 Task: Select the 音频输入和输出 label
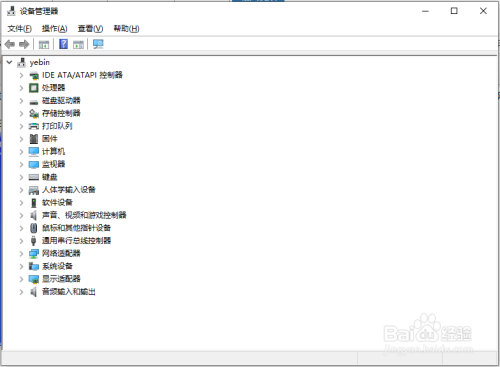point(69,292)
